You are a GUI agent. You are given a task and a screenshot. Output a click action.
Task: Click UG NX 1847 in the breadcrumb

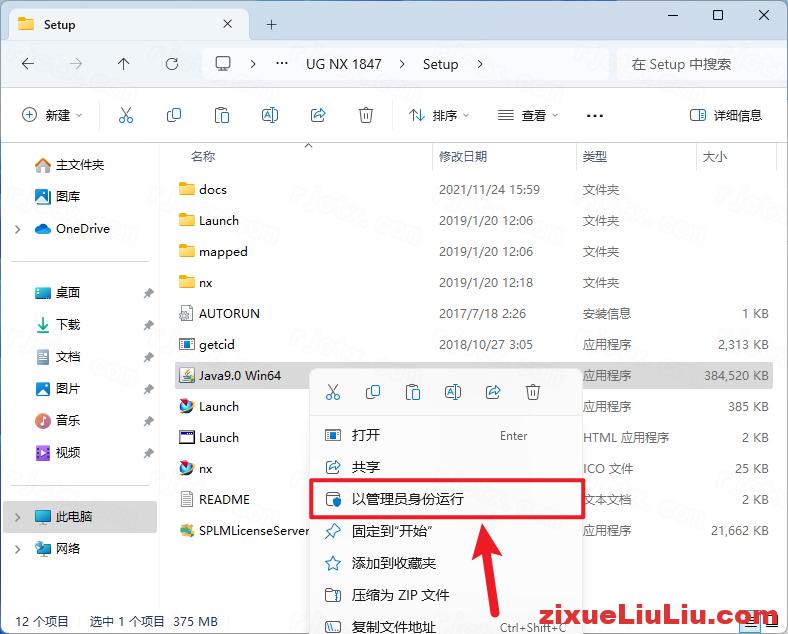(344, 64)
